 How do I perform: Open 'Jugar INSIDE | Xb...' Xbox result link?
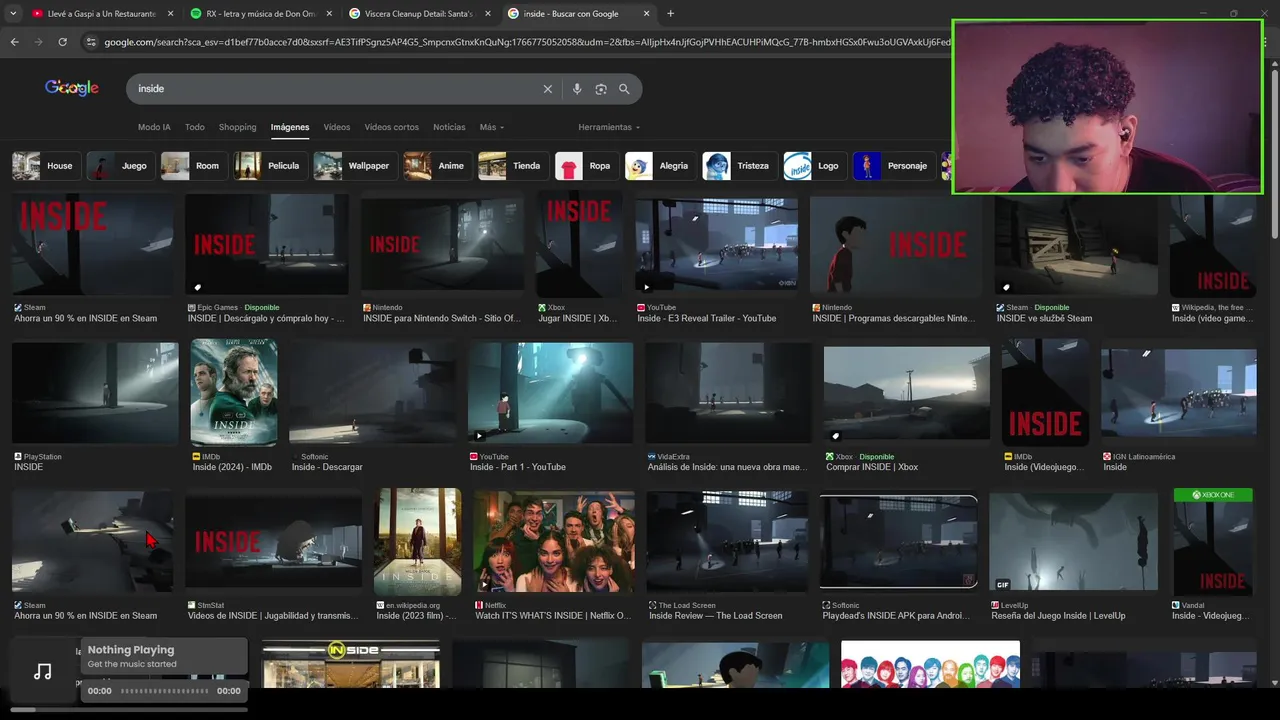click(x=578, y=319)
